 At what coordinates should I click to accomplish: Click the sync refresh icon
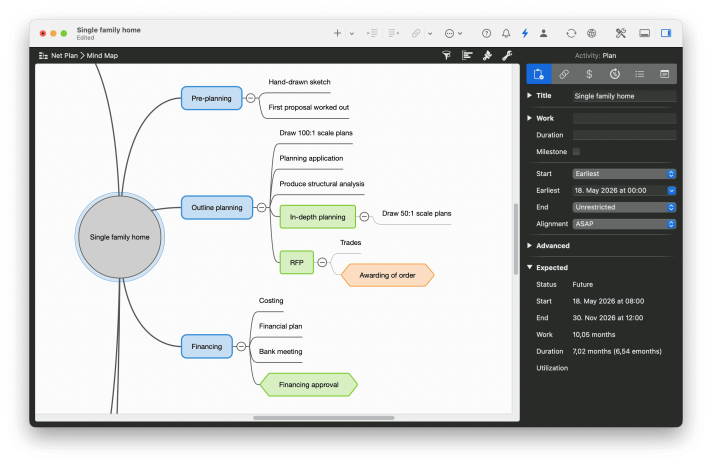[571, 33]
